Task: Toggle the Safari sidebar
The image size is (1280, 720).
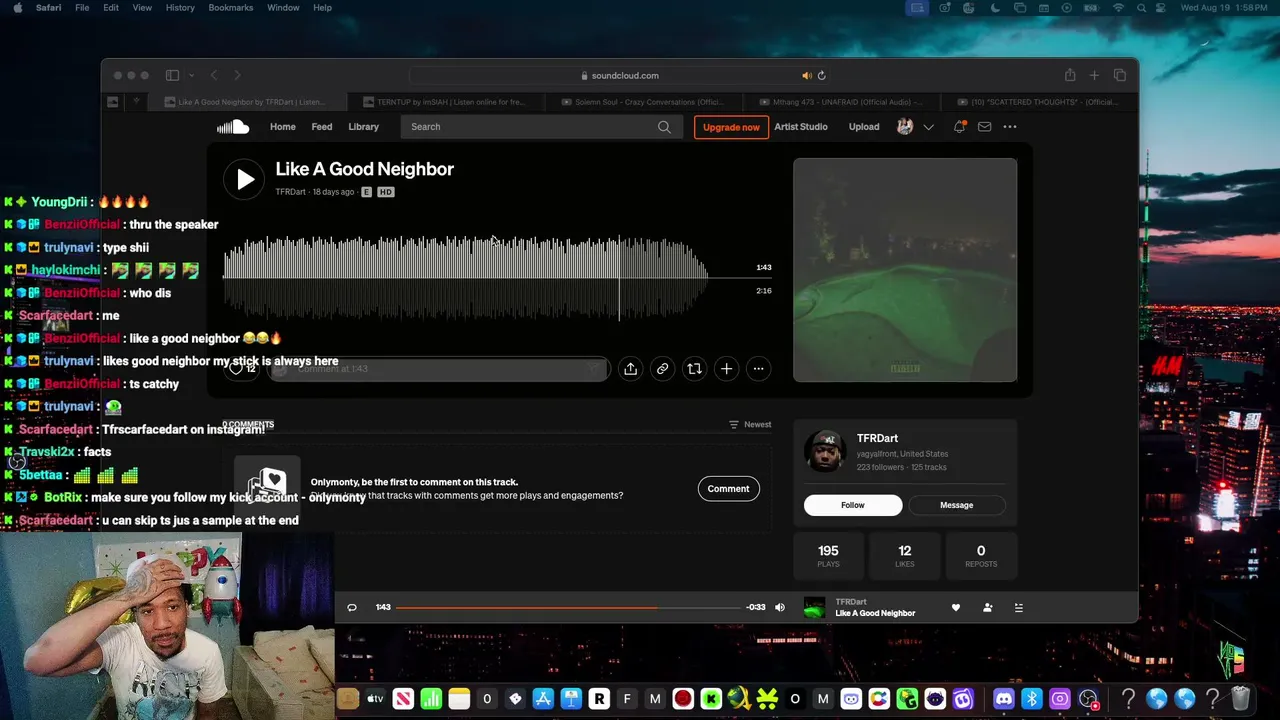Action: [172, 75]
